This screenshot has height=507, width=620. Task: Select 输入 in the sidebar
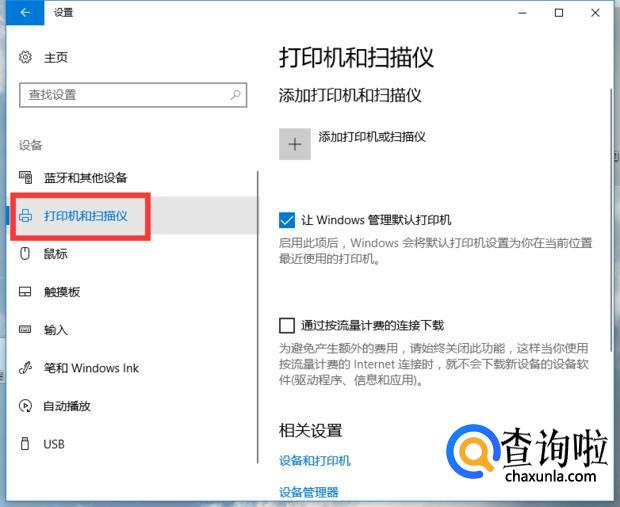(56, 330)
